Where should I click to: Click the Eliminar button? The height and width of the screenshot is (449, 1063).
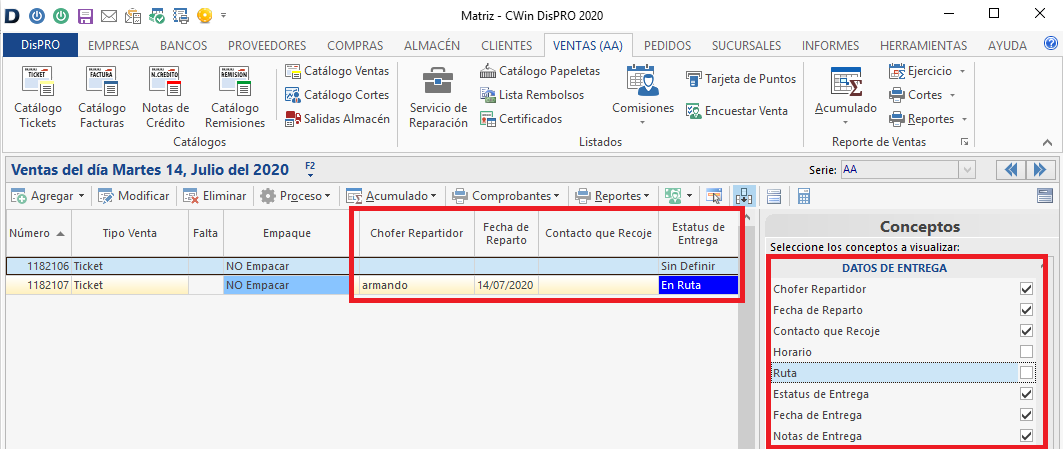(x=215, y=196)
